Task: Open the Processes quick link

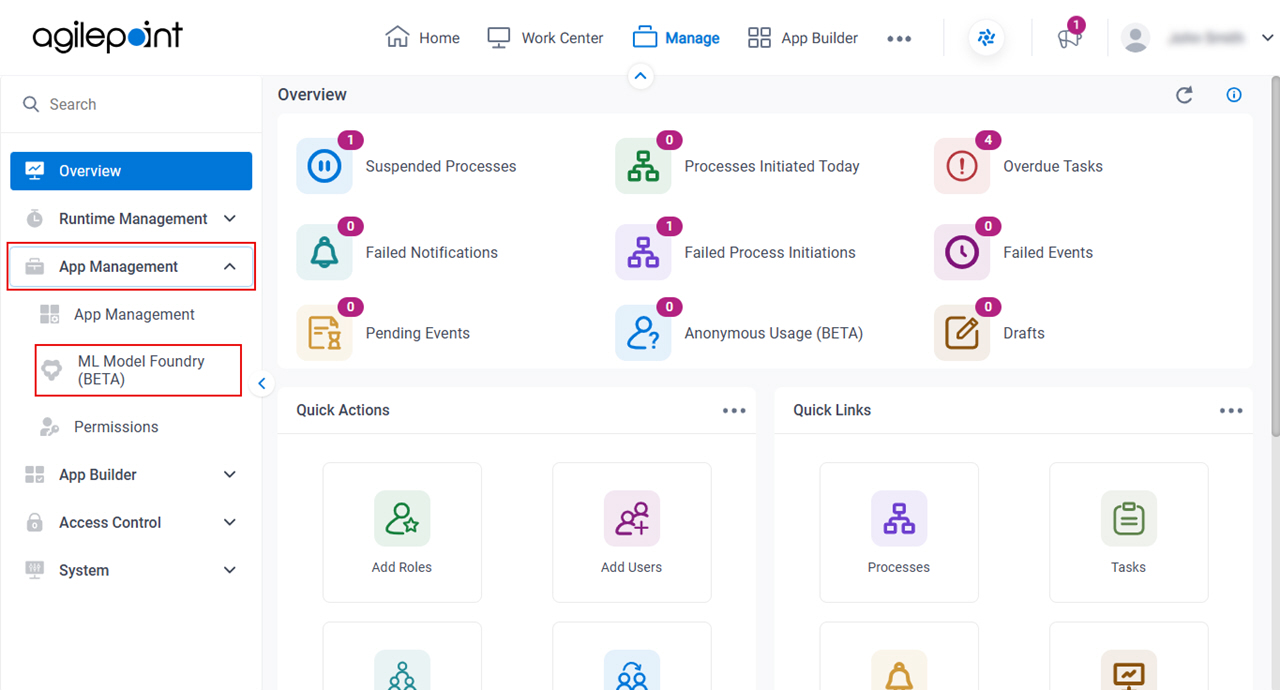Action: [899, 532]
